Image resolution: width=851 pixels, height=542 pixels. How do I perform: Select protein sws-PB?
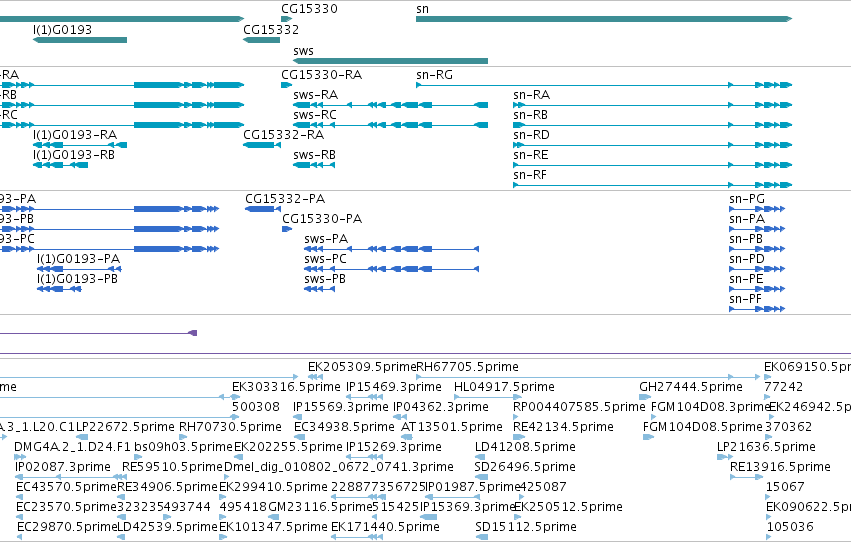click(319, 289)
